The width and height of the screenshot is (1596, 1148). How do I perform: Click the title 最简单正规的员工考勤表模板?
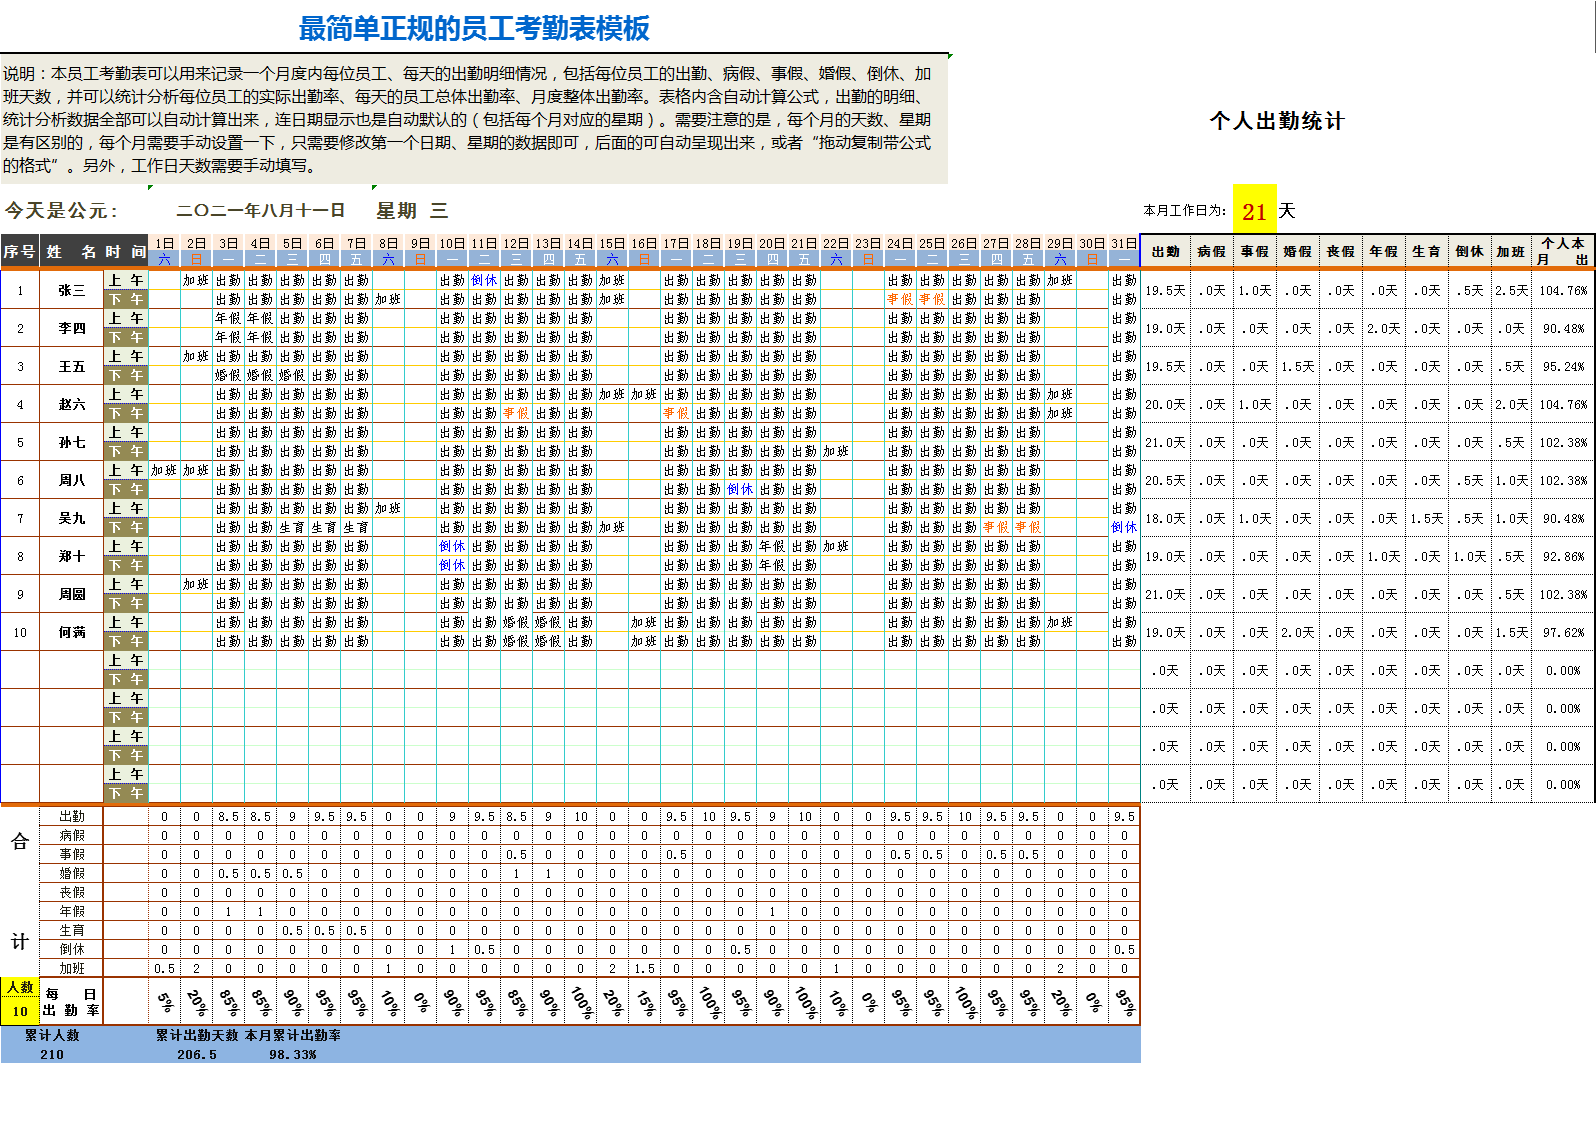click(474, 29)
